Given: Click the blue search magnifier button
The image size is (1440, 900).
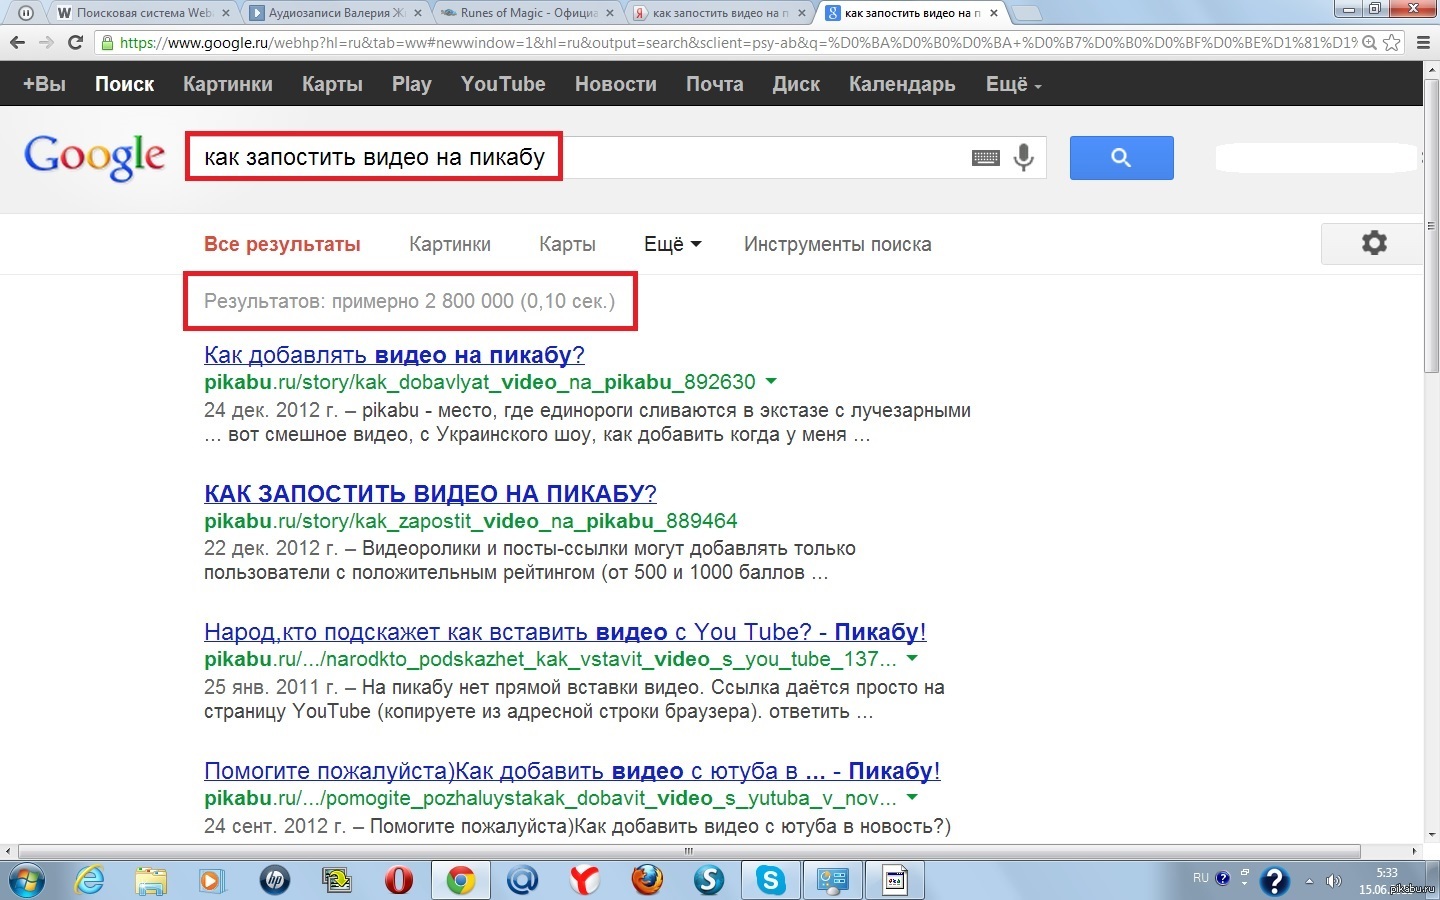Looking at the screenshot, I should pyautogui.click(x=1121, y=158).
